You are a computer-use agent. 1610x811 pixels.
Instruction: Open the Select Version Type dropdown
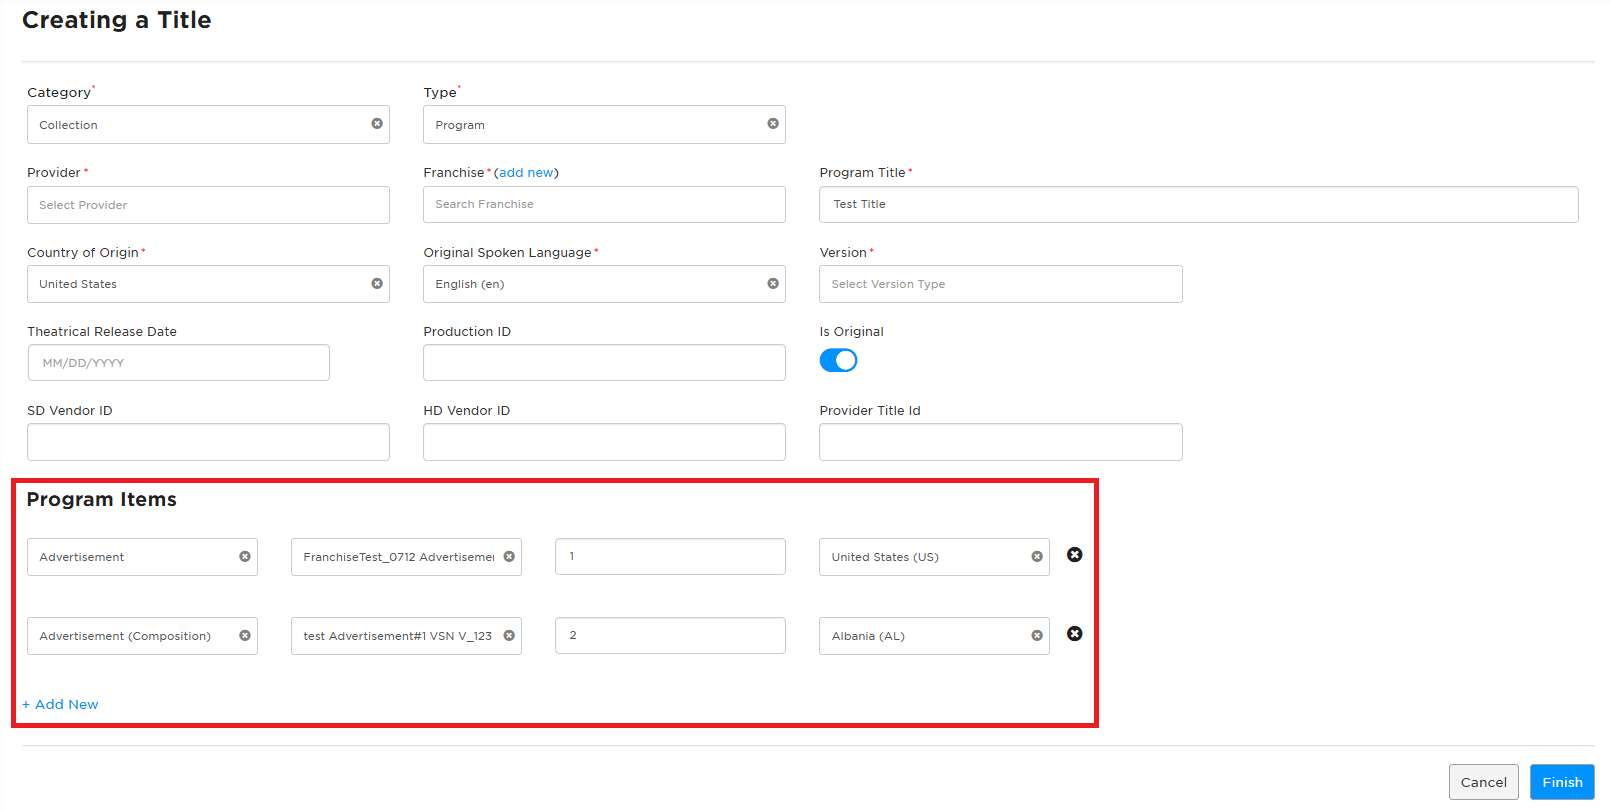[1001, 284]
